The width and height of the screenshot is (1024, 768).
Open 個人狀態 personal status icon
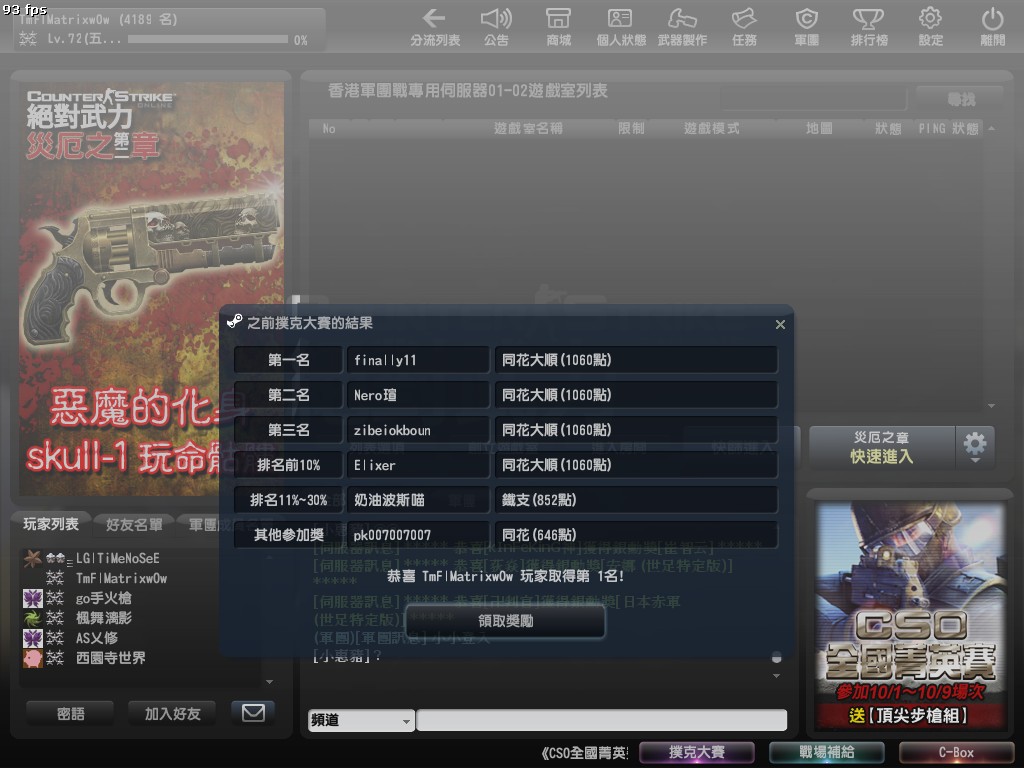click(x=621, y=20)
